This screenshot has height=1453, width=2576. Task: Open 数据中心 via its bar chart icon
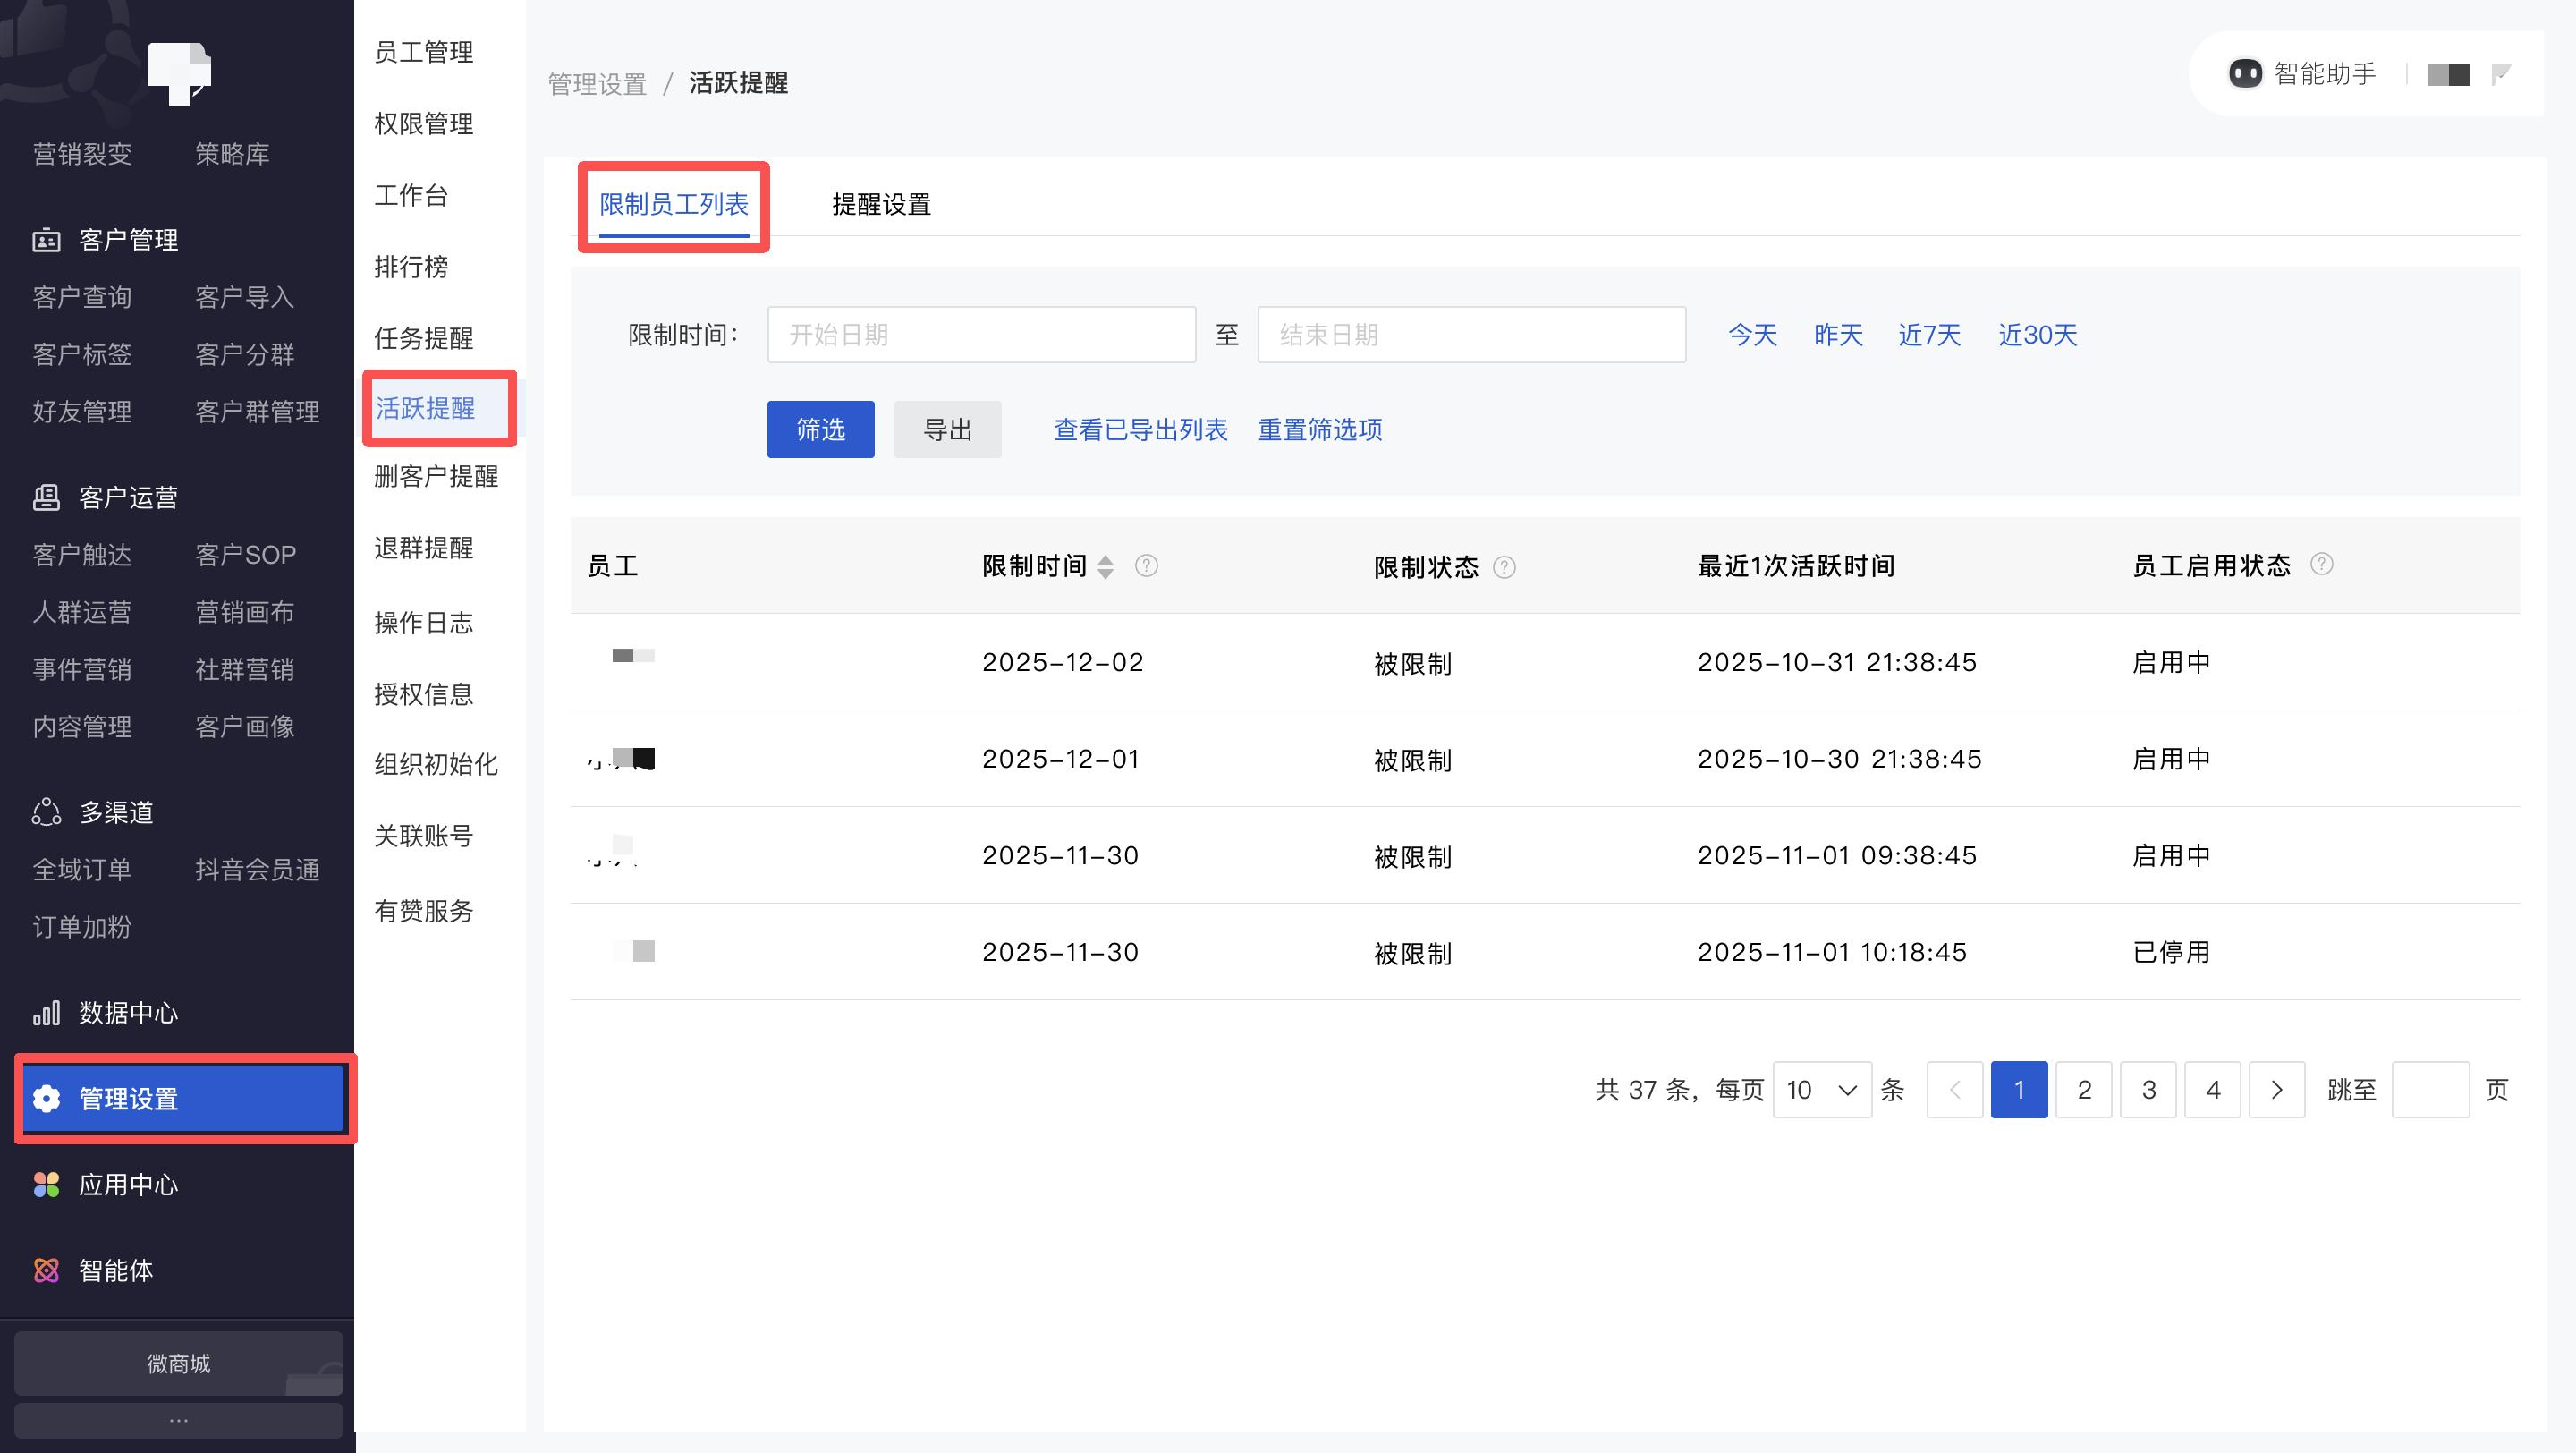click(46, 1013)
